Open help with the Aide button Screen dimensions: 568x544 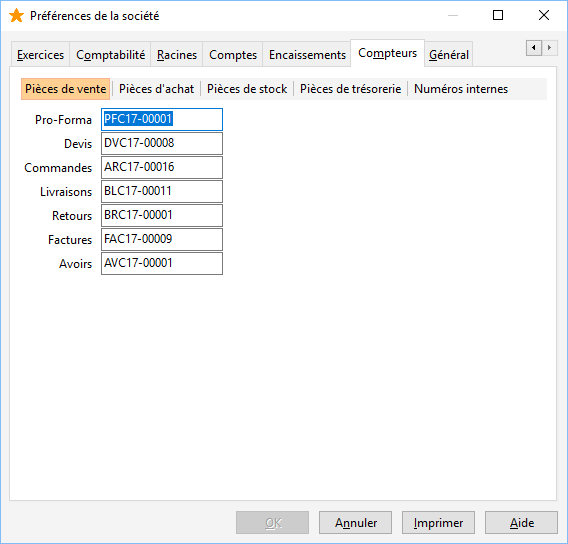(x=521, y=523)
